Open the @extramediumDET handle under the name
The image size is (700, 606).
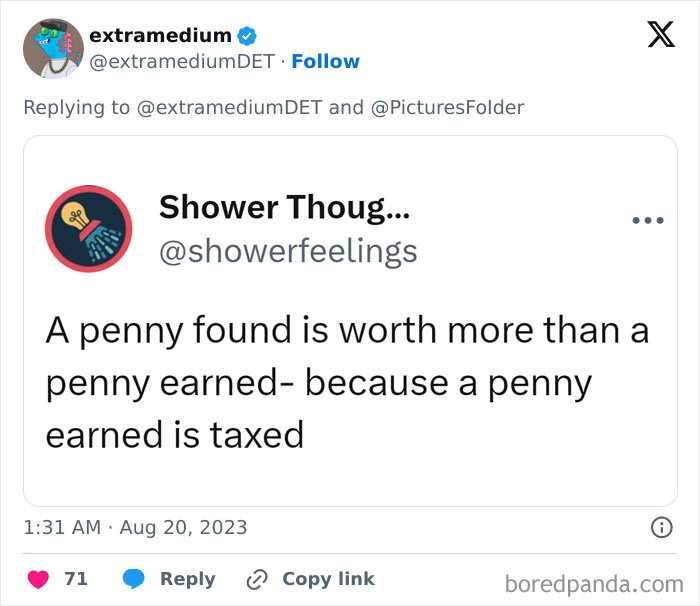(x=181, y=62)
